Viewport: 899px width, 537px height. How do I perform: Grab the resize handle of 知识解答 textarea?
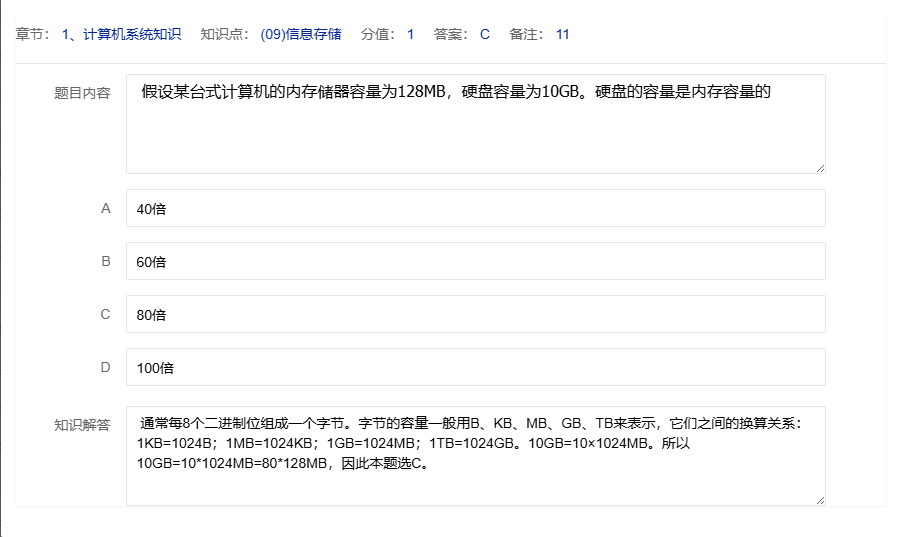pyautogui.click(x=820, y=500)
